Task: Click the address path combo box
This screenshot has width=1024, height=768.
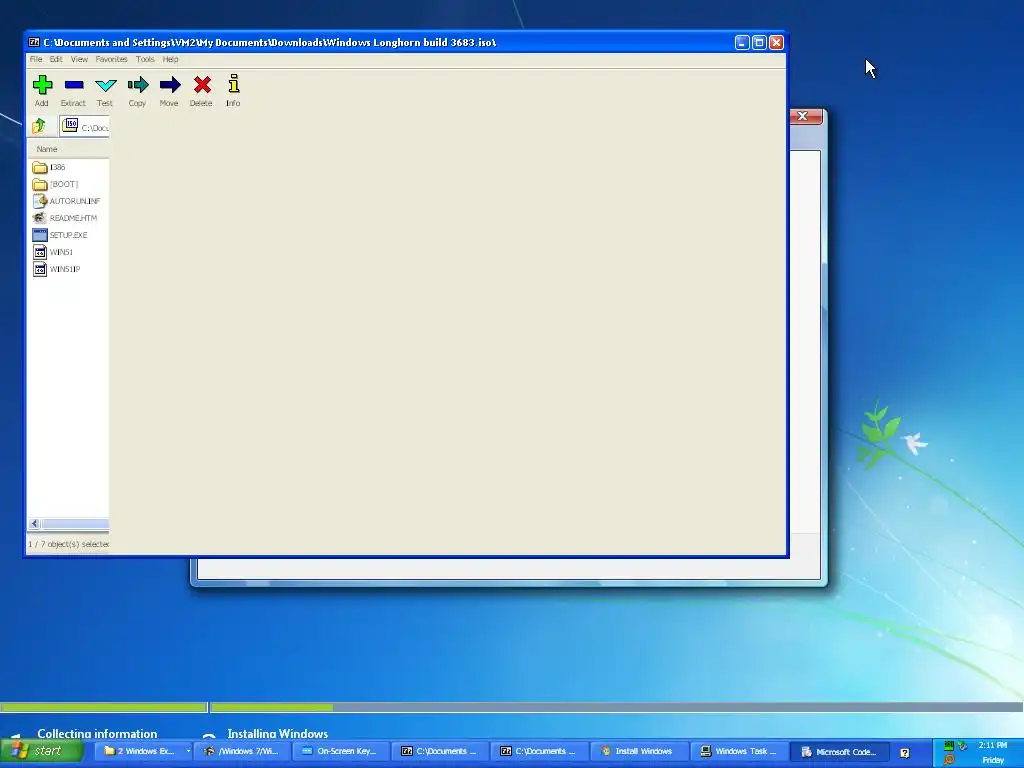Action: [85, 126]
